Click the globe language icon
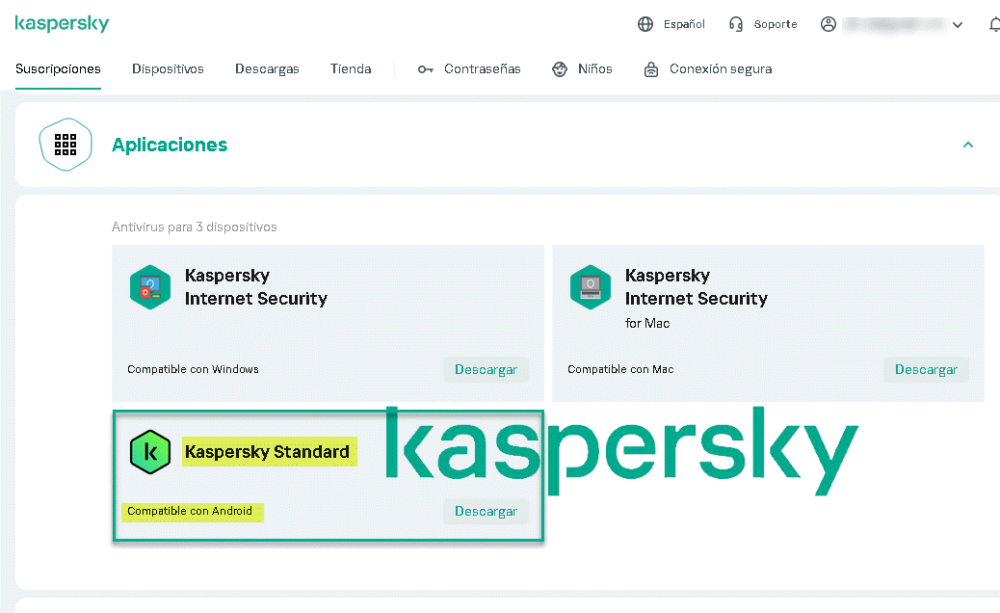This screenshot has height=613, width=1000. (x=646, y=24)
